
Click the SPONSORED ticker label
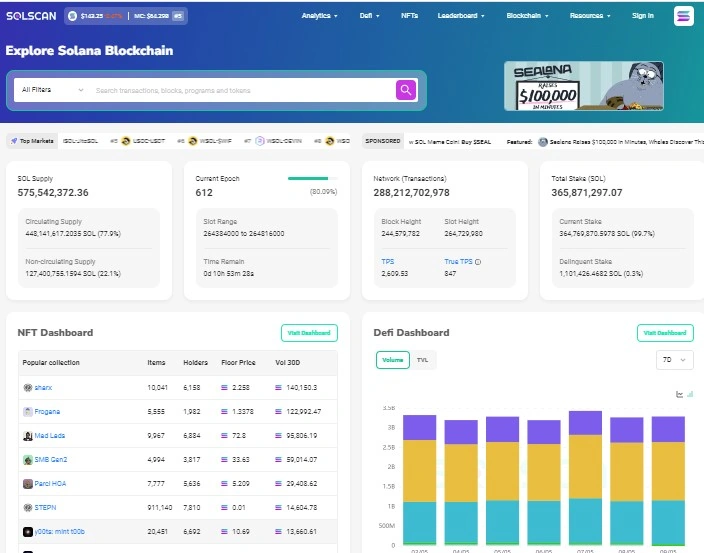[383, 141]
